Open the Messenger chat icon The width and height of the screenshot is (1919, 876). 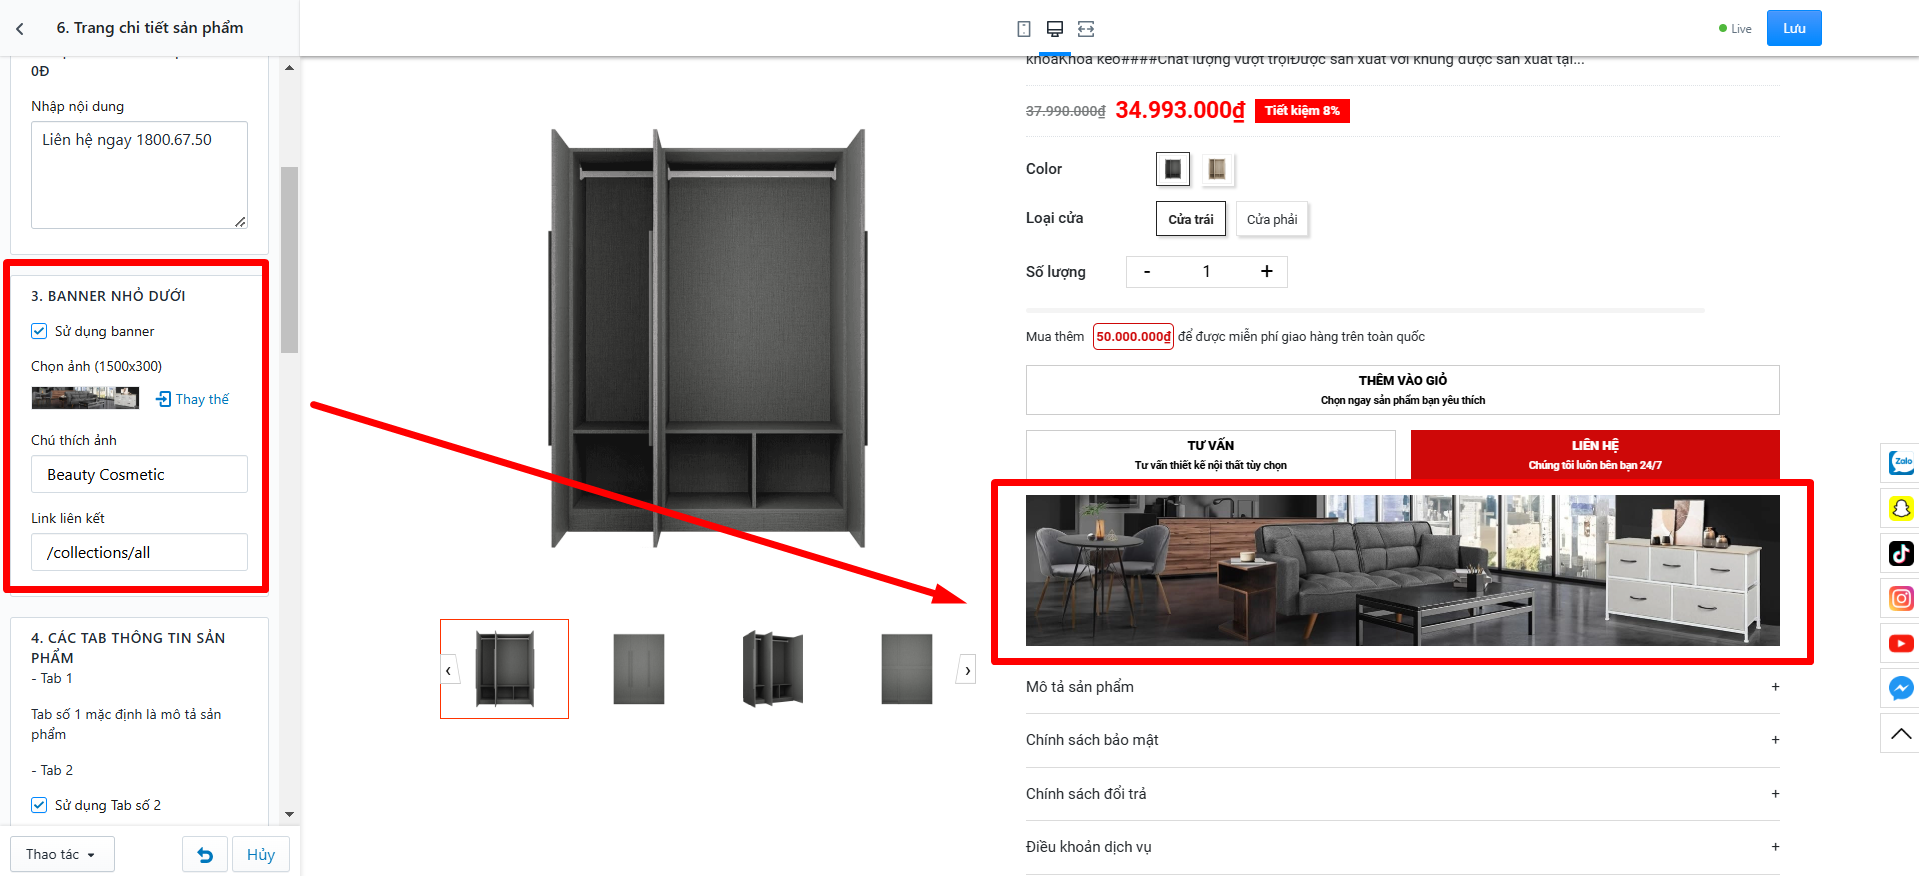1900,688
